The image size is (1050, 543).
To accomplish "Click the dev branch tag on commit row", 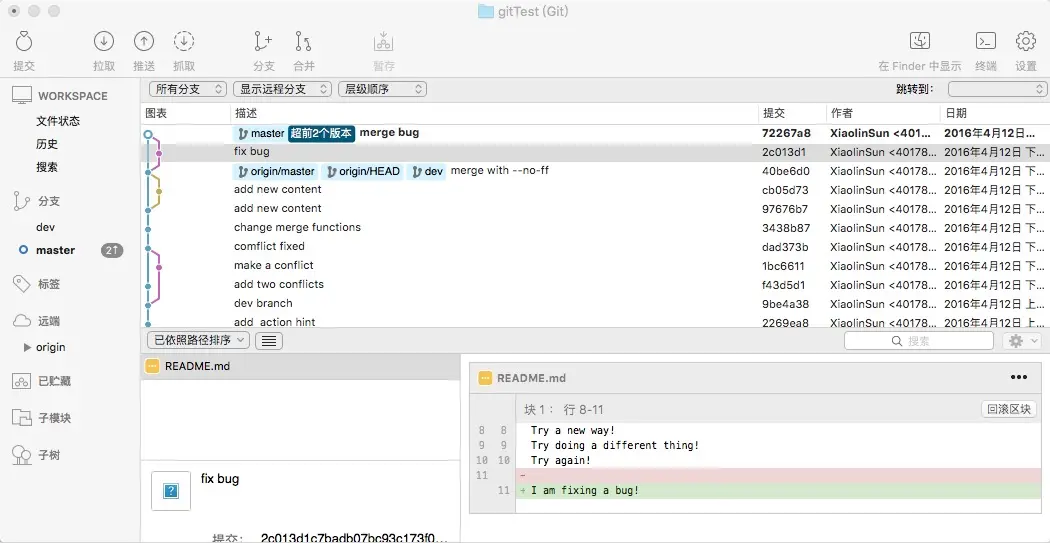I will pyautogui.click(x=427, y=171).
